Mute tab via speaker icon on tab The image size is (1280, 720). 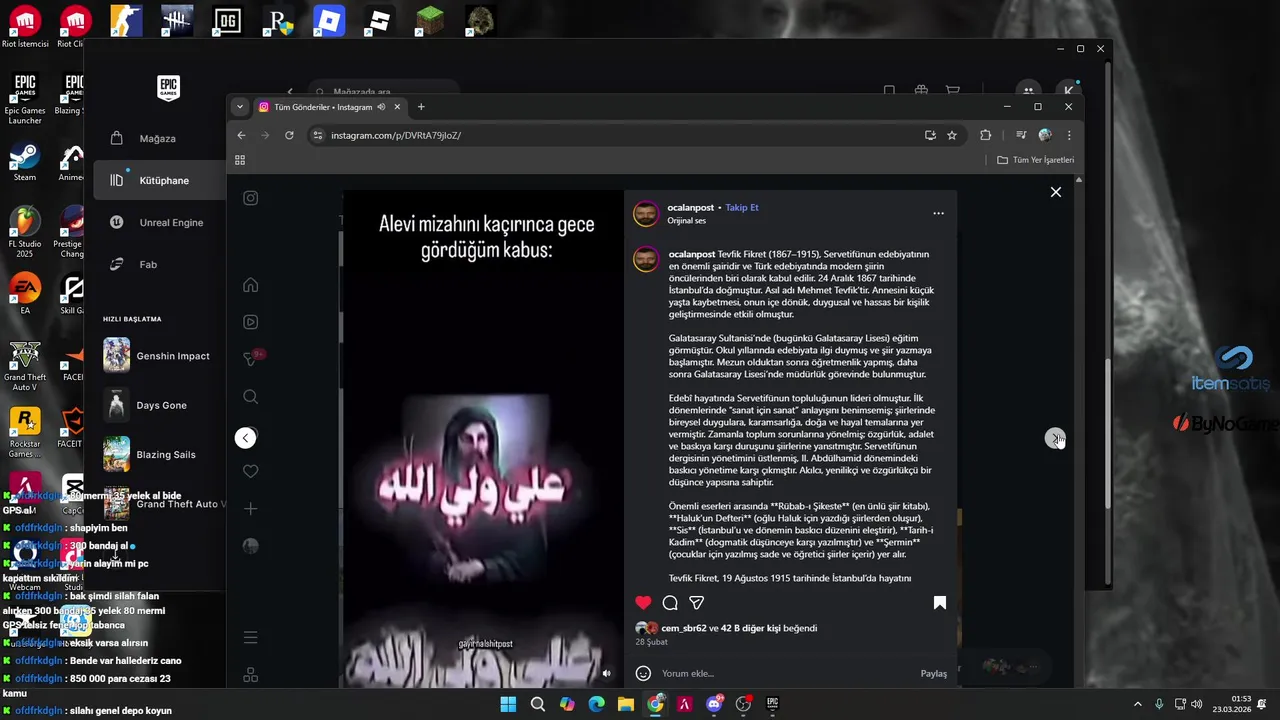pyautogui.click(x=382, y=107)
